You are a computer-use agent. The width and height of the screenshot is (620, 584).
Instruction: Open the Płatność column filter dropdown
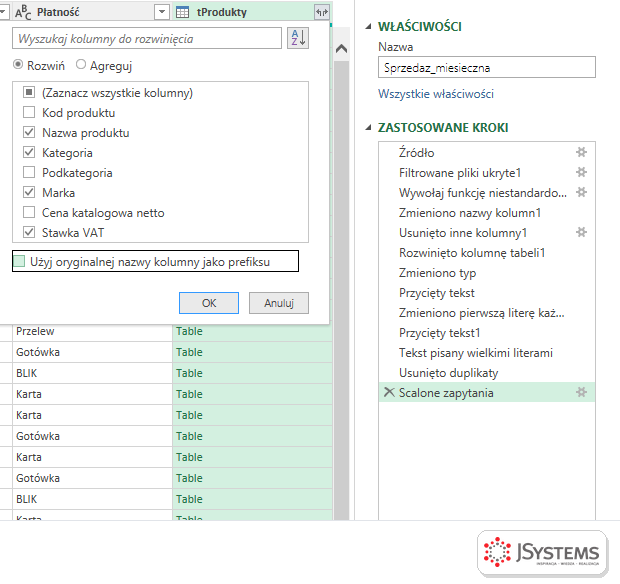162,12
